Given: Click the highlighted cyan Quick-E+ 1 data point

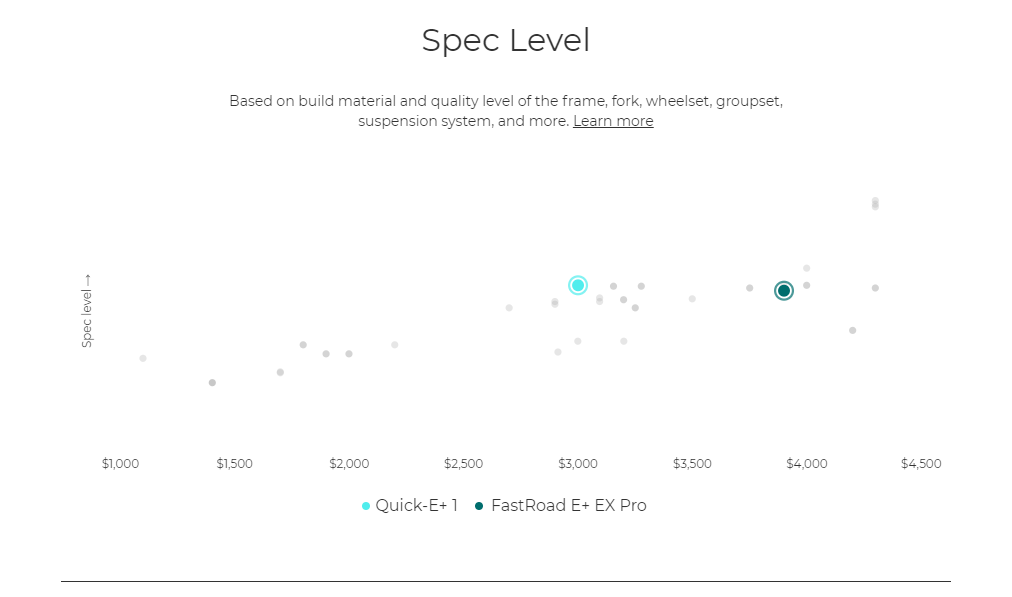Looking at the screenshot, I should click(577, 285).
